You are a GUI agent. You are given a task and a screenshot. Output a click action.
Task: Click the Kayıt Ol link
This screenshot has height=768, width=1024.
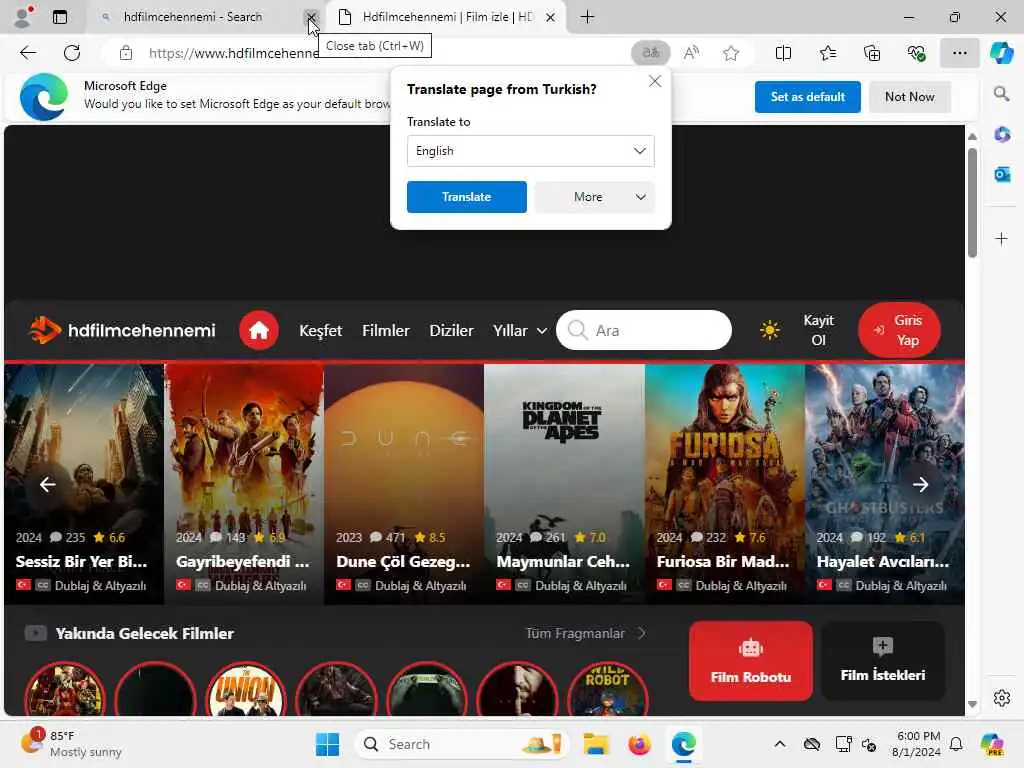818,330
